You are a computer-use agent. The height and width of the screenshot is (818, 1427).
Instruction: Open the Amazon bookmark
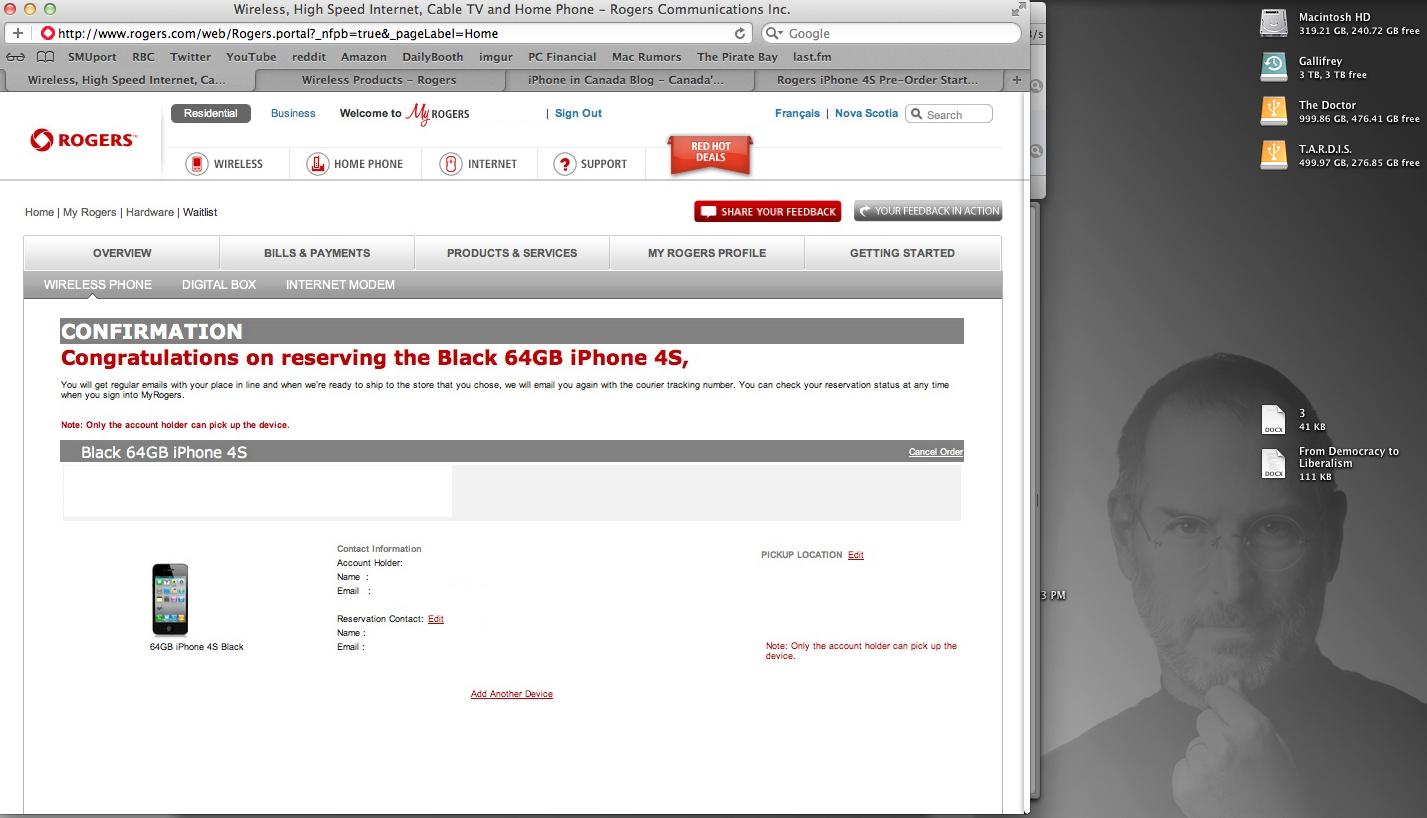(364, 57)
